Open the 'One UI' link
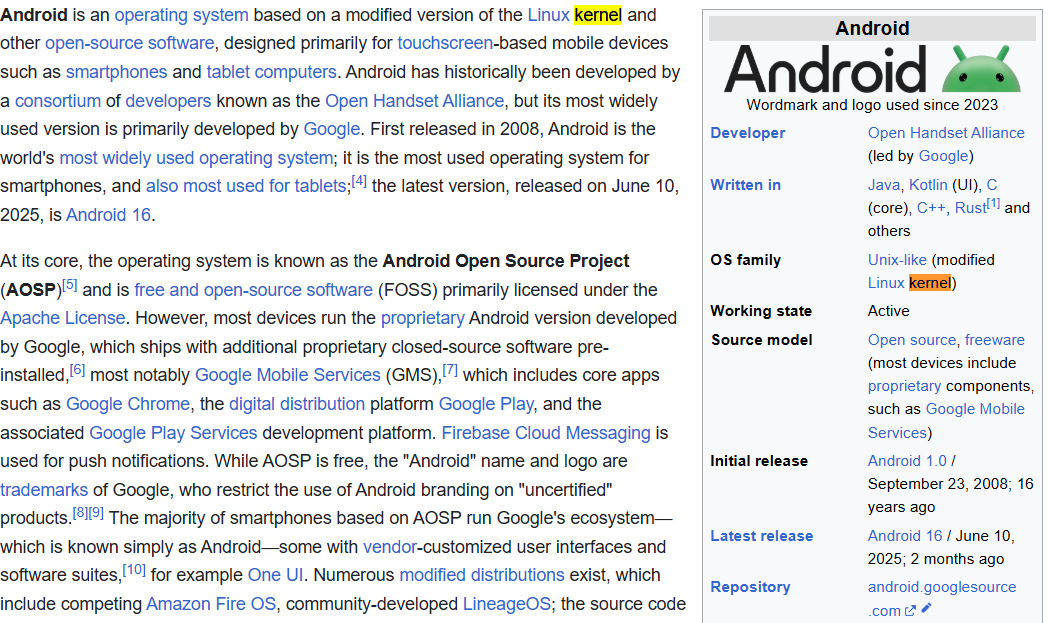 pos(275,575)
